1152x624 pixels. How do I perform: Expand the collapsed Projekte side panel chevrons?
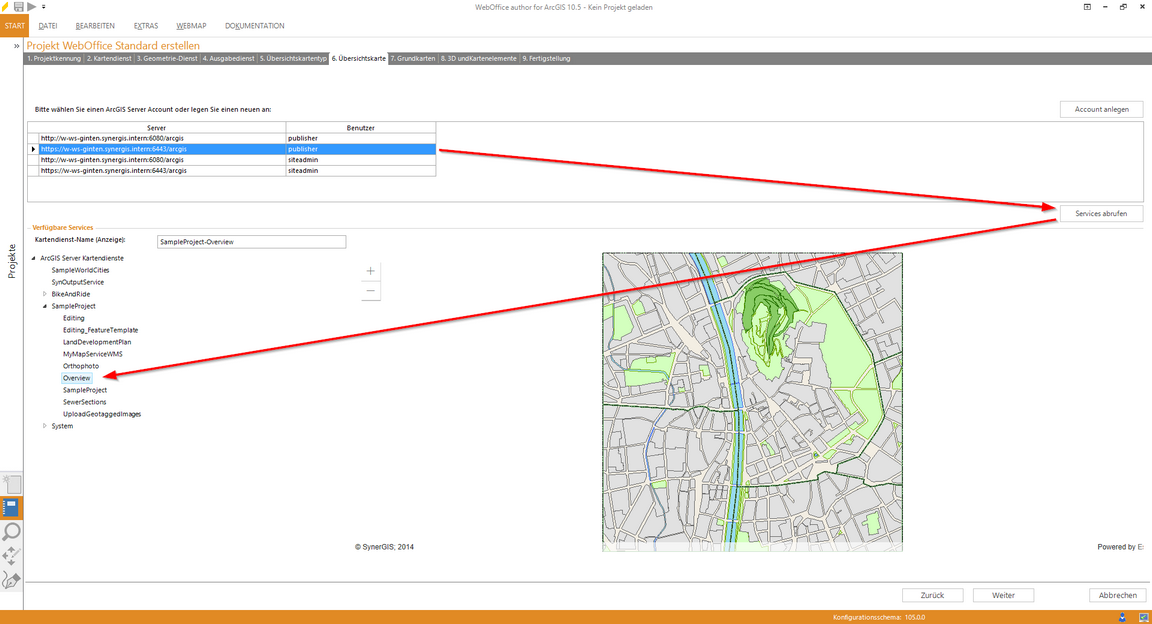(x=16, y=46)
